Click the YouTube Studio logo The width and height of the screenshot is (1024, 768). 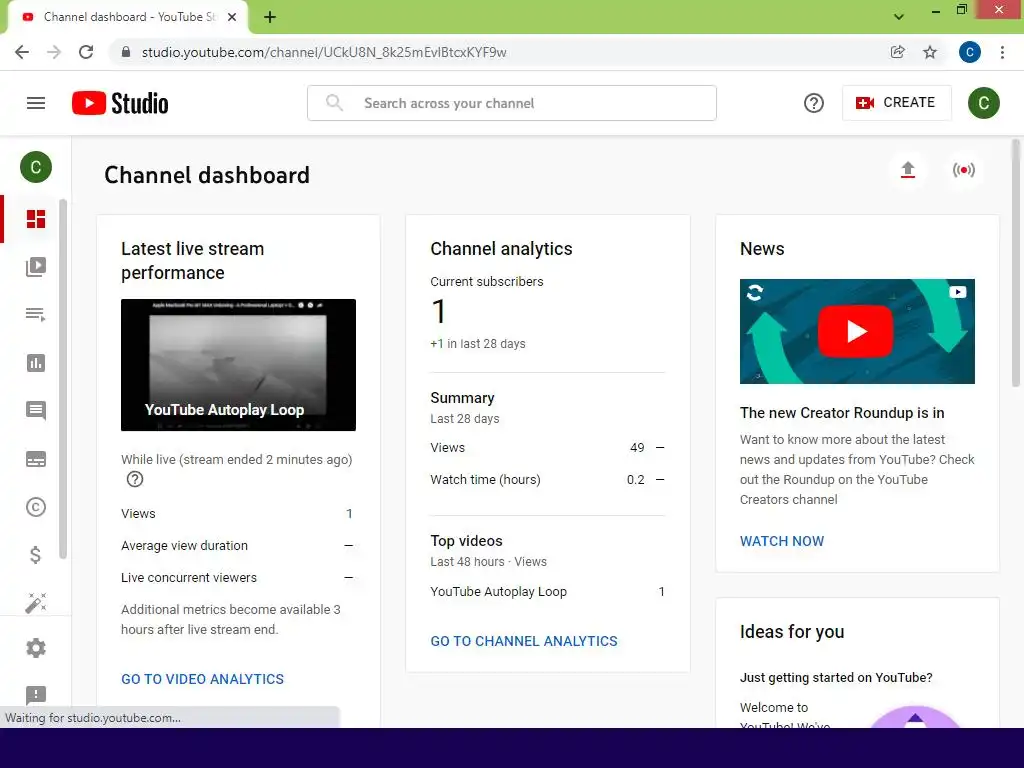(x=120, y=103)
